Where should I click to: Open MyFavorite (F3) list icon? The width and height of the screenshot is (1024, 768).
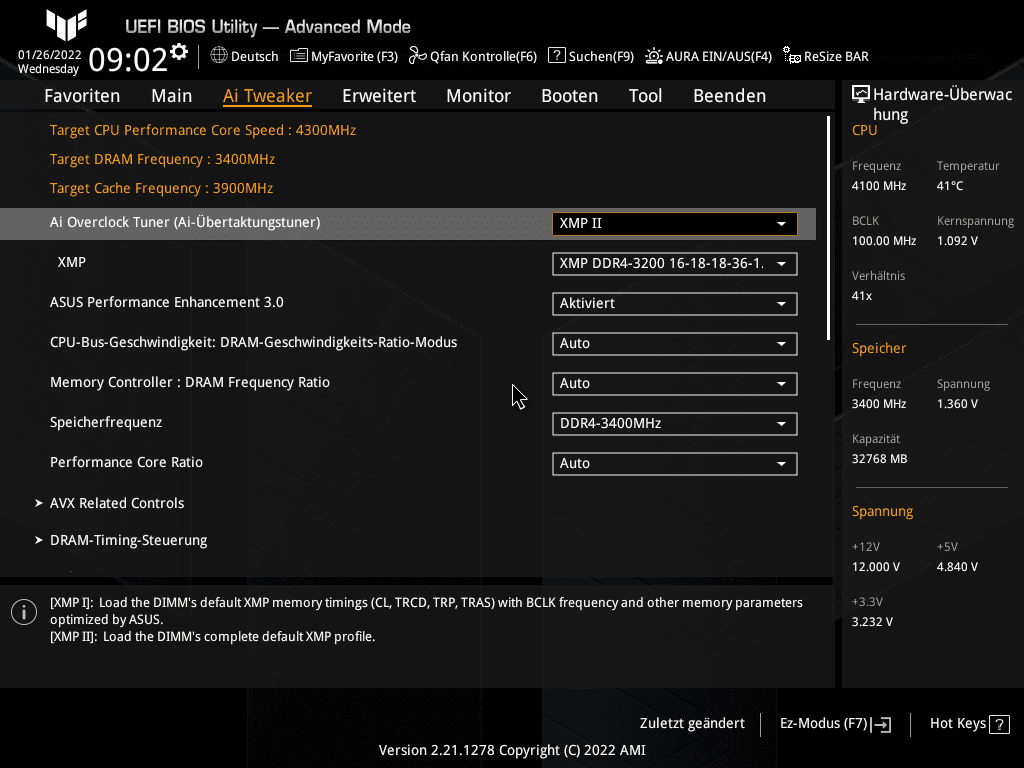pyautogui.click(x=298, y=56)
